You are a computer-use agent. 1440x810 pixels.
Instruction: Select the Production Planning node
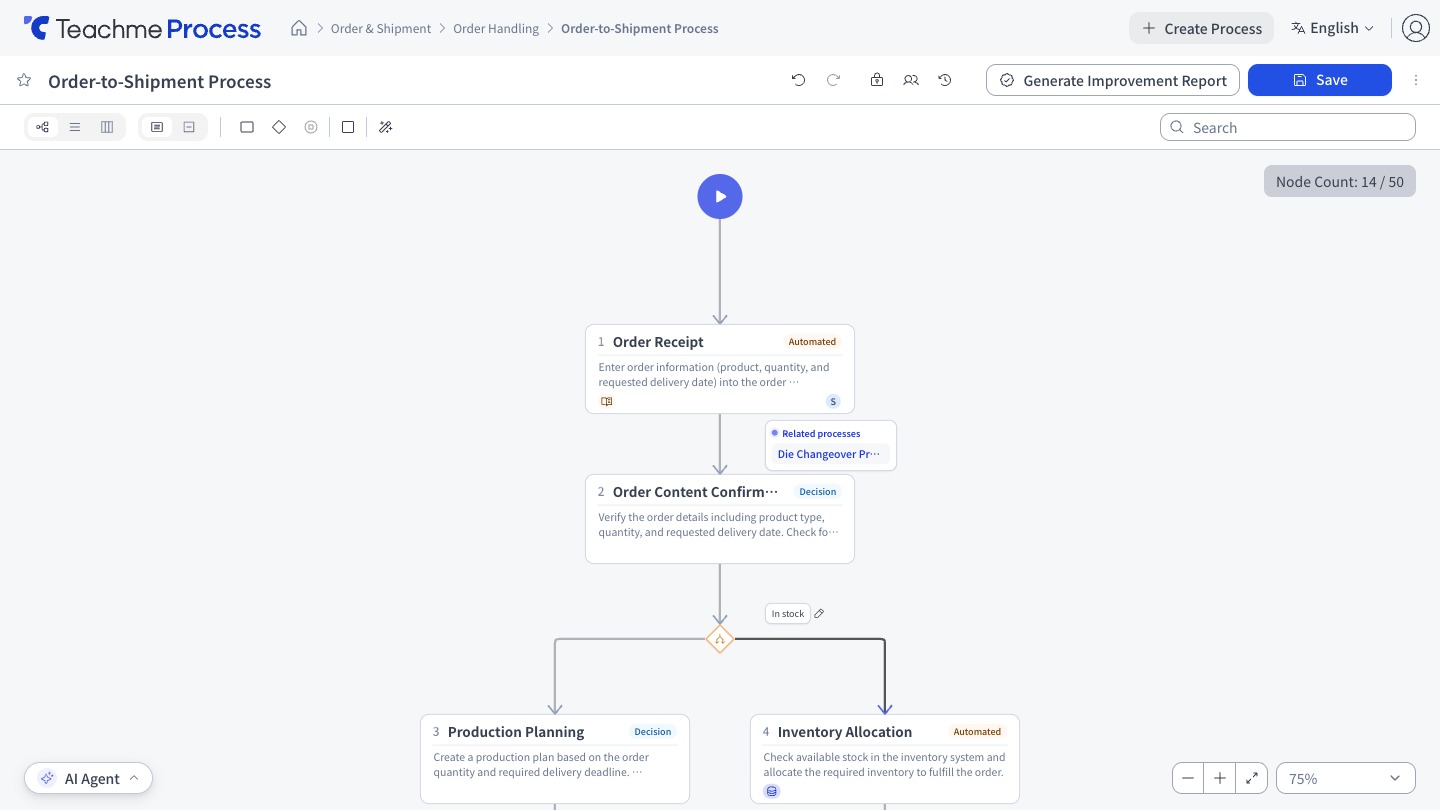coord(555,759)
